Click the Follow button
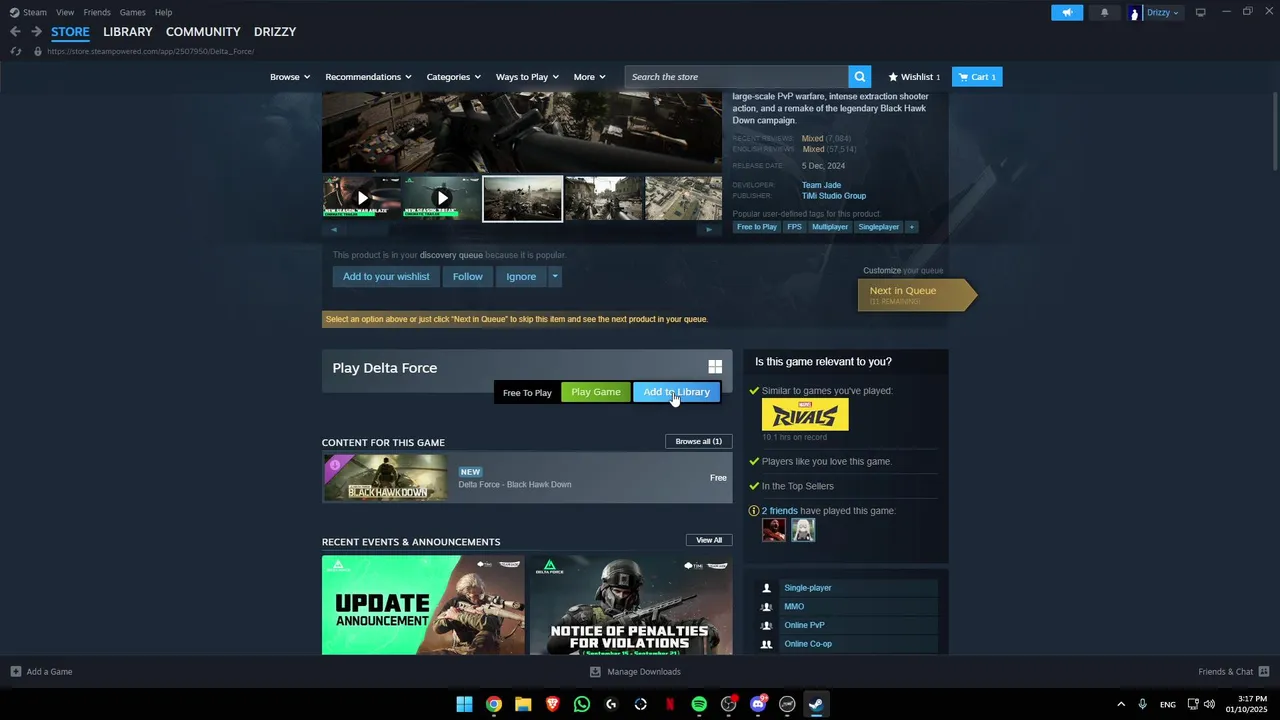 [x=467, y=277]
